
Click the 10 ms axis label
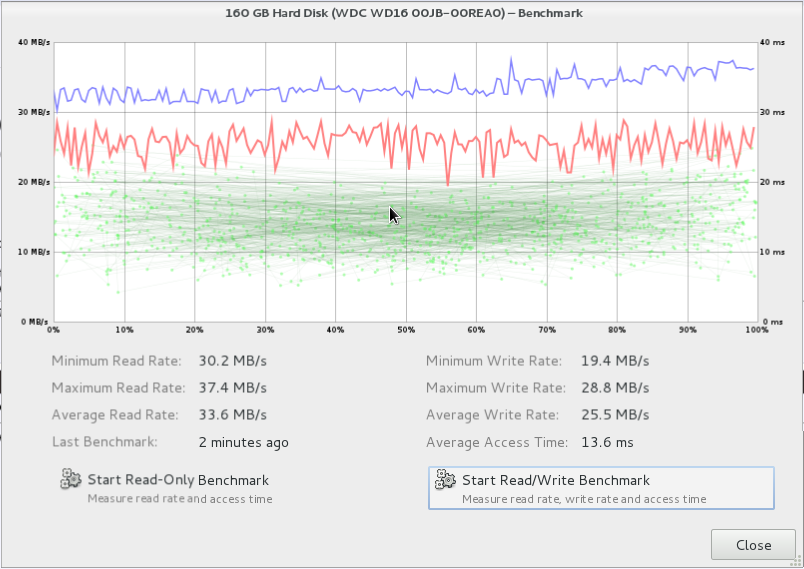coord(772,252)
